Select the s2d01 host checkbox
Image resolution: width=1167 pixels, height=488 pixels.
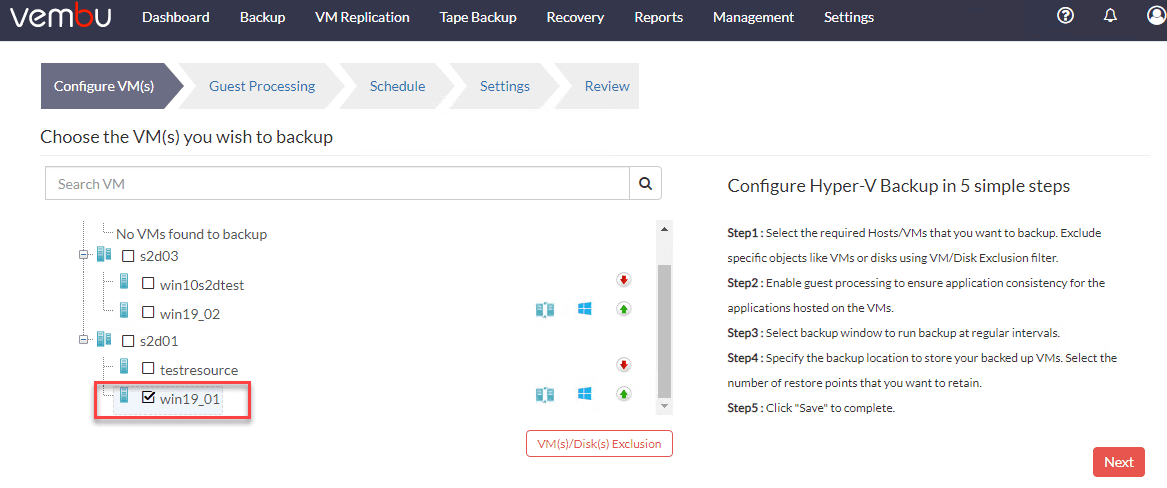(x=128, y=341)
